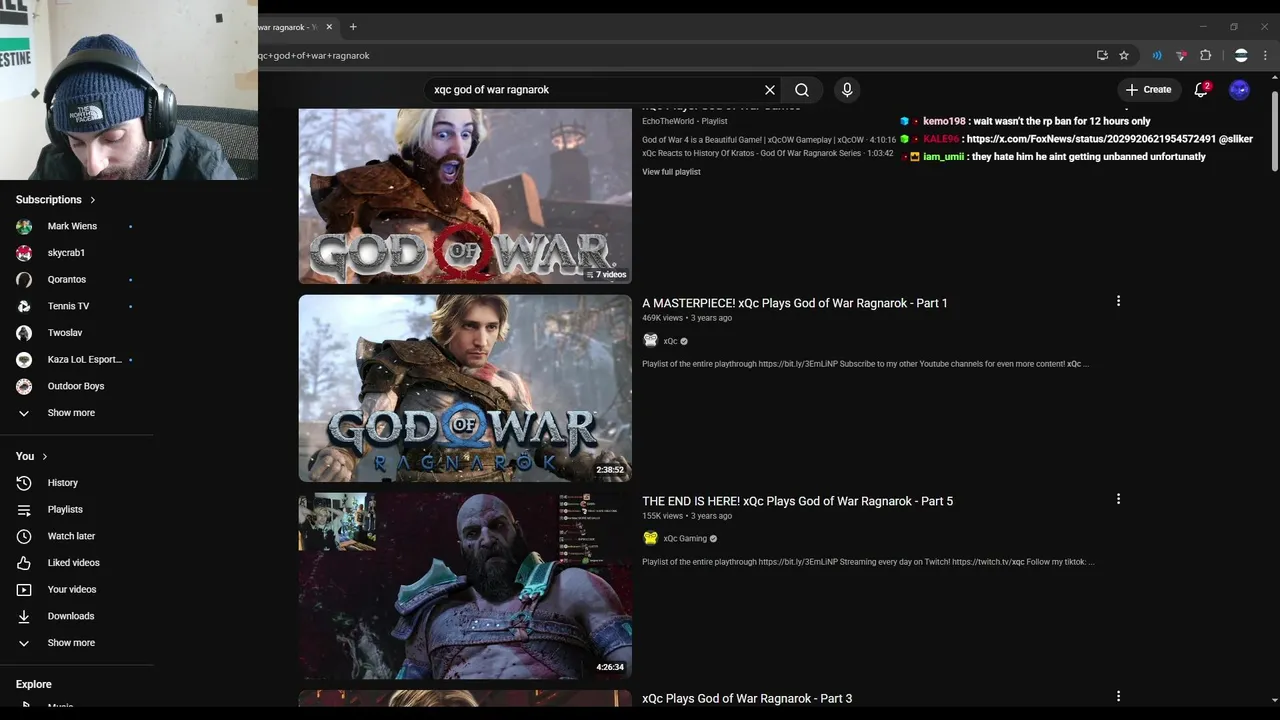The height and width of the screenshot is (720, 1280).
Task: Click the FoxNews link in KALE96's chat message
Action: [x=1091, y=139]
